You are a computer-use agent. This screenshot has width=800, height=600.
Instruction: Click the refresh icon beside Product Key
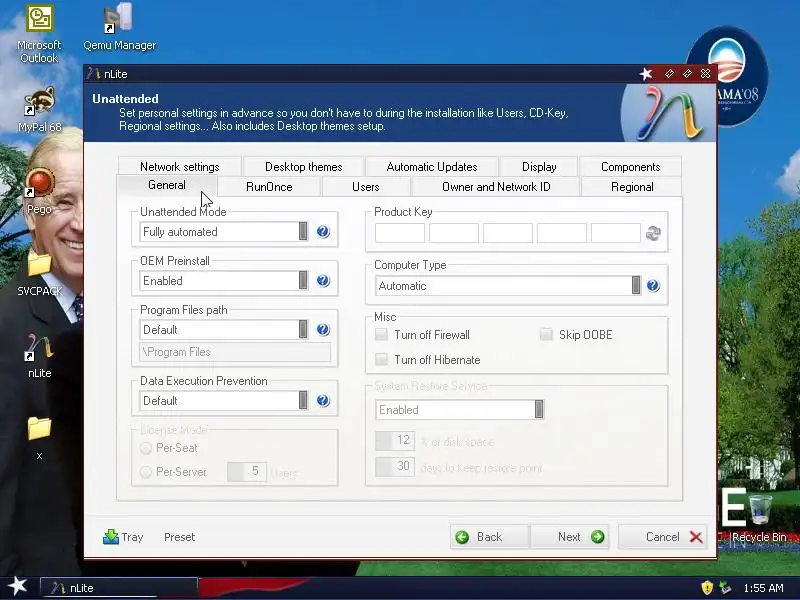[x=654, y=234]
